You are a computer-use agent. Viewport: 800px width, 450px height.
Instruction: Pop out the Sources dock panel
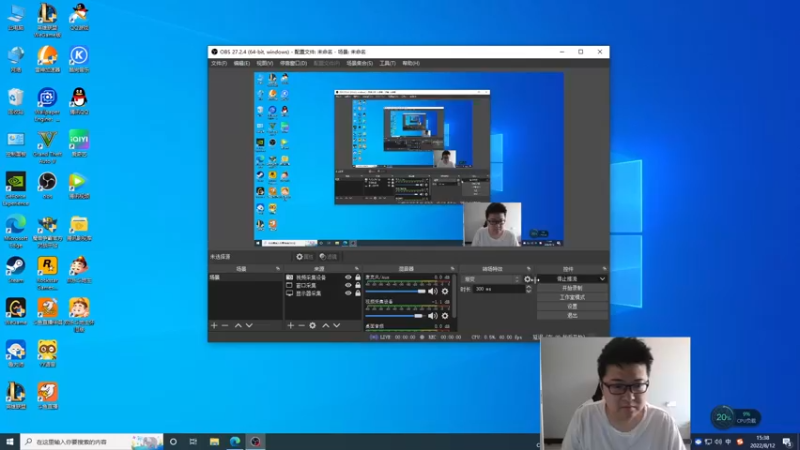pos(356,269)
